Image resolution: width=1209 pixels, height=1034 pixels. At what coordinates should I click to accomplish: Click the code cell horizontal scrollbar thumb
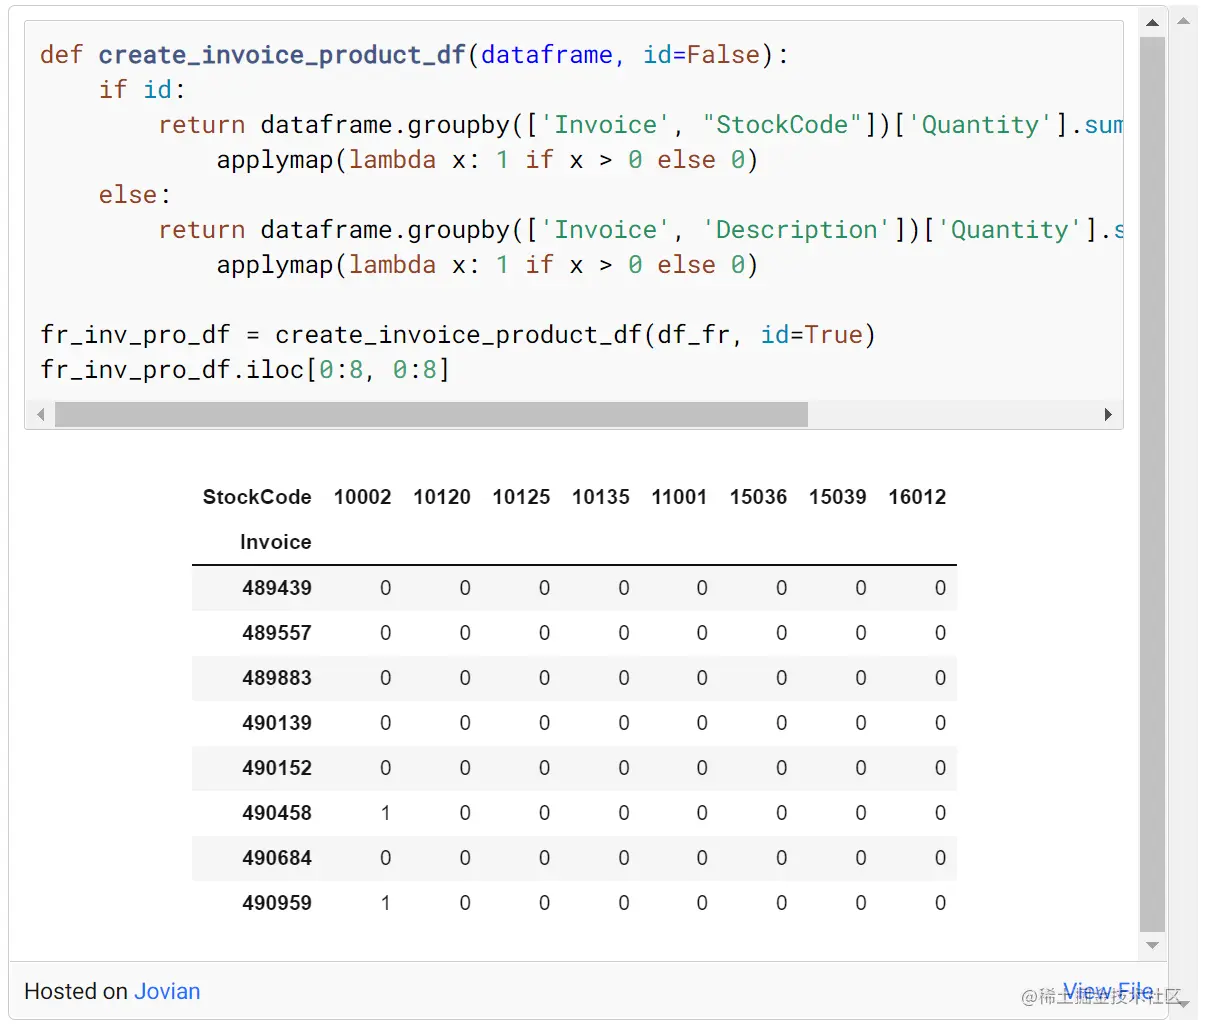click(x=431, y=415)
